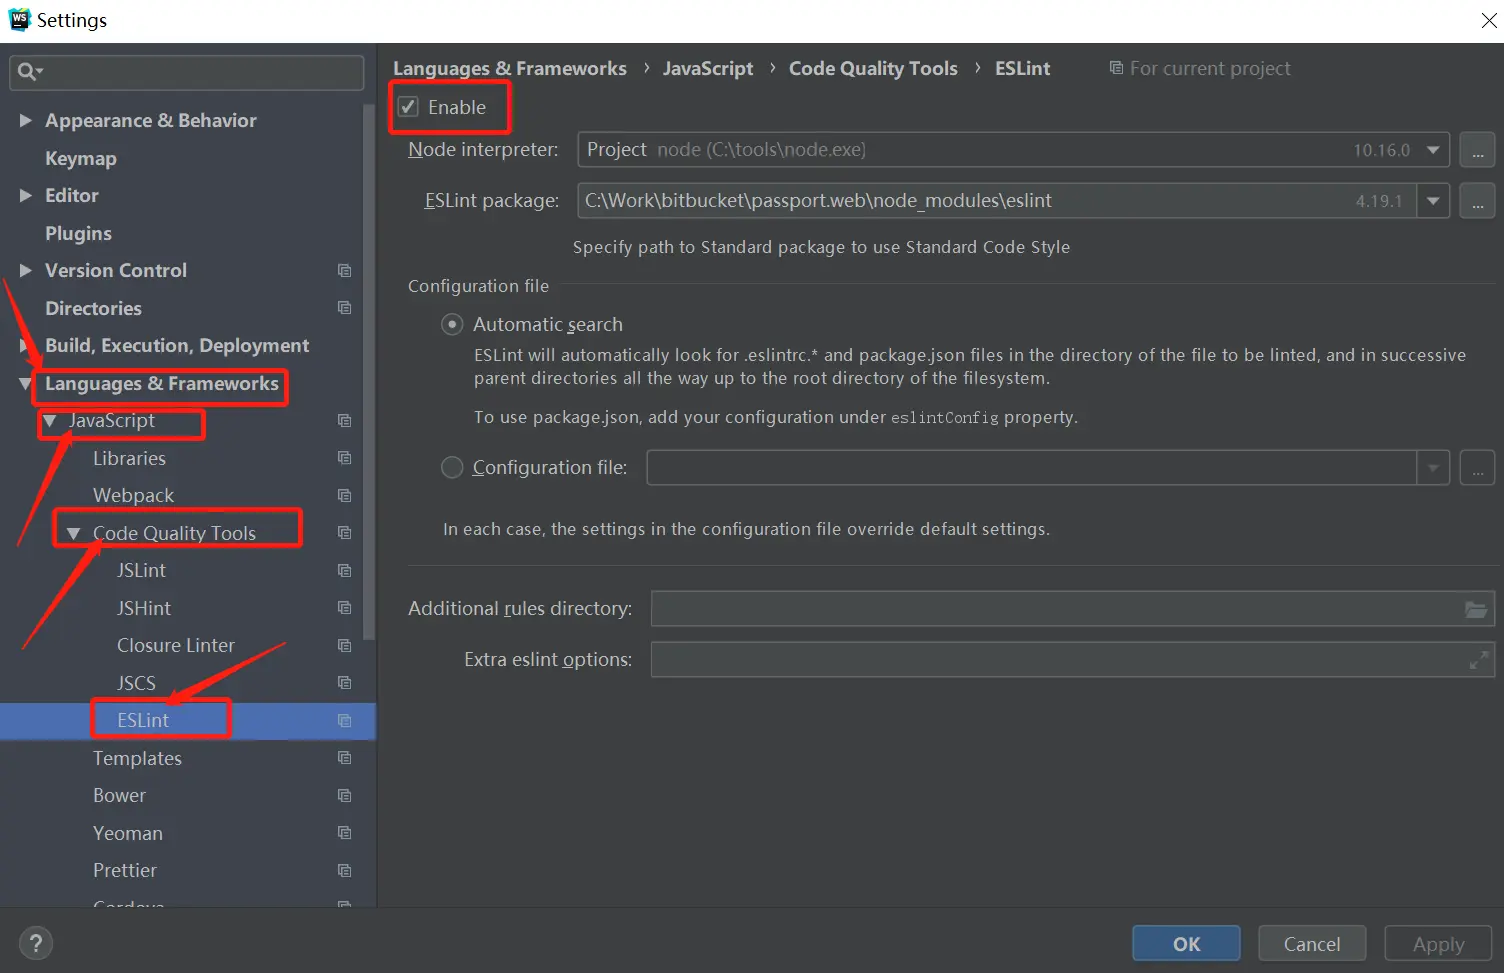Open help with the question mark button

tap(36, 943)
